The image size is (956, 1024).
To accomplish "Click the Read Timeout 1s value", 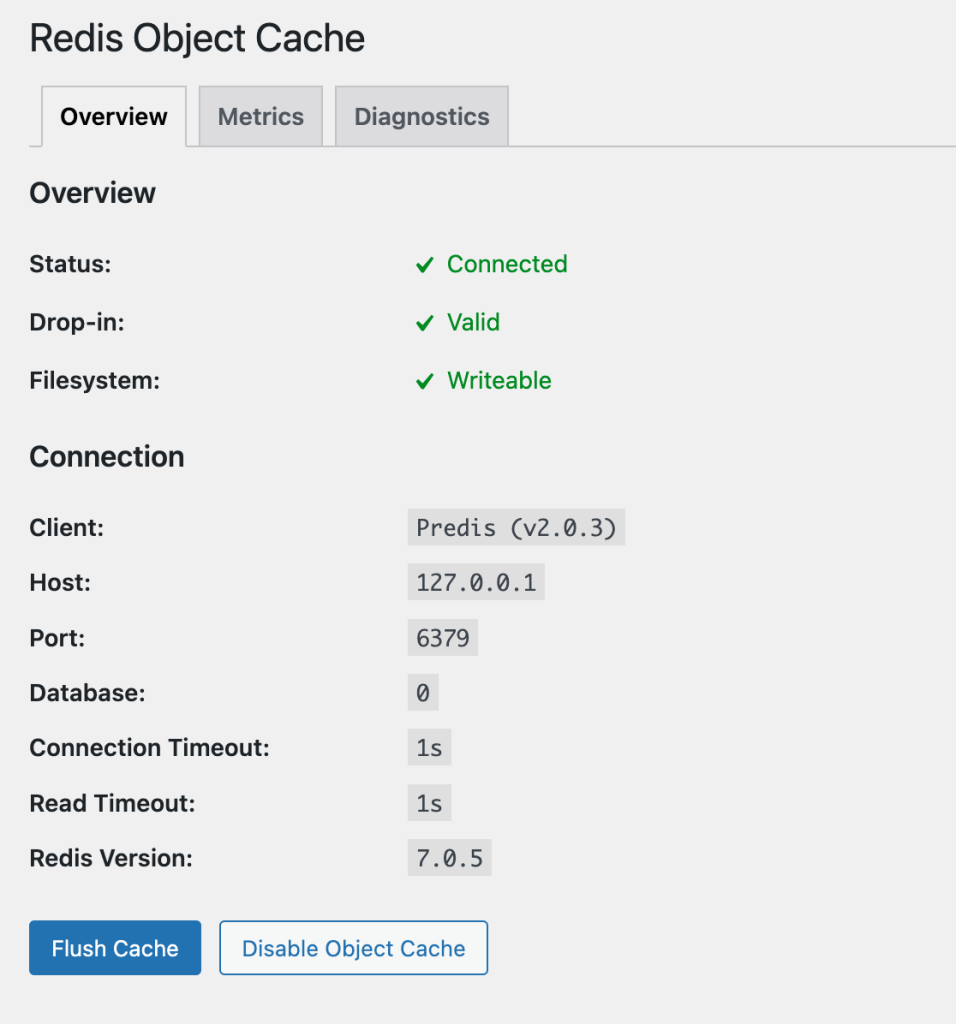I will 429,802.
